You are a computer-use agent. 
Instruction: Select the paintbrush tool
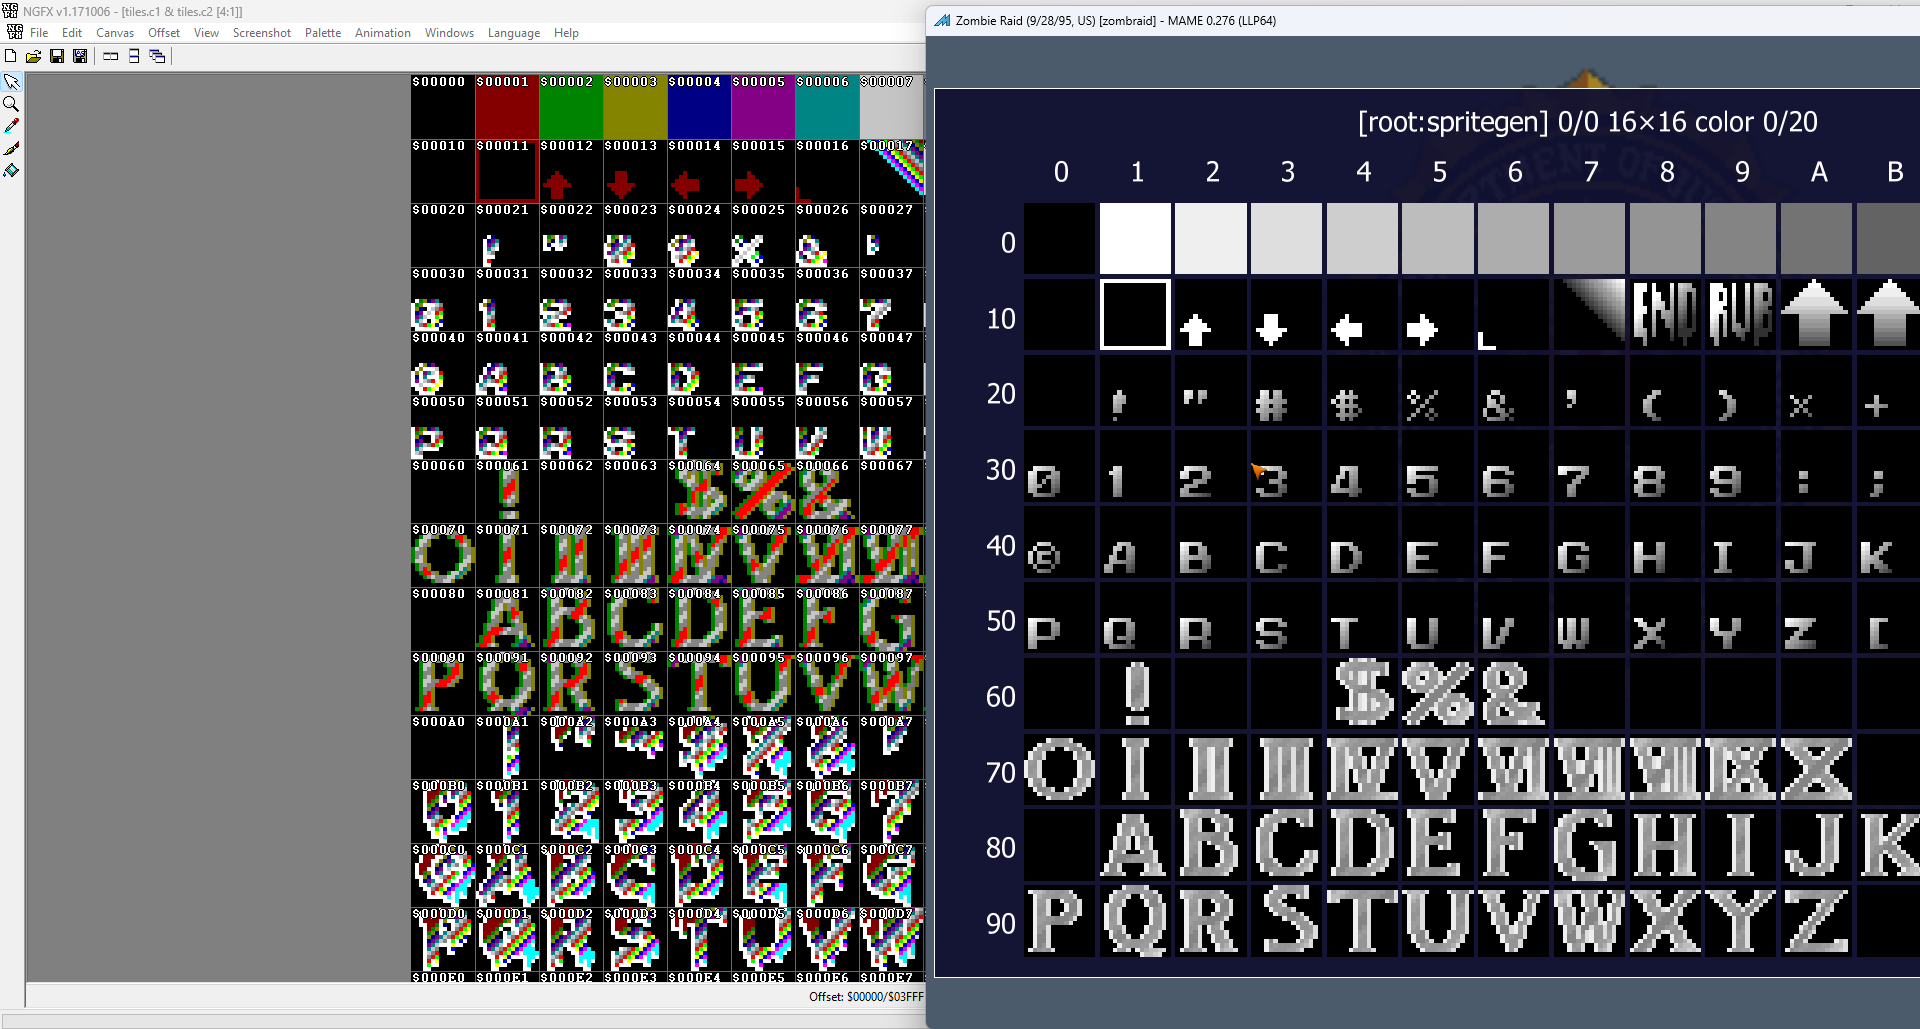[x=11, y=148]
